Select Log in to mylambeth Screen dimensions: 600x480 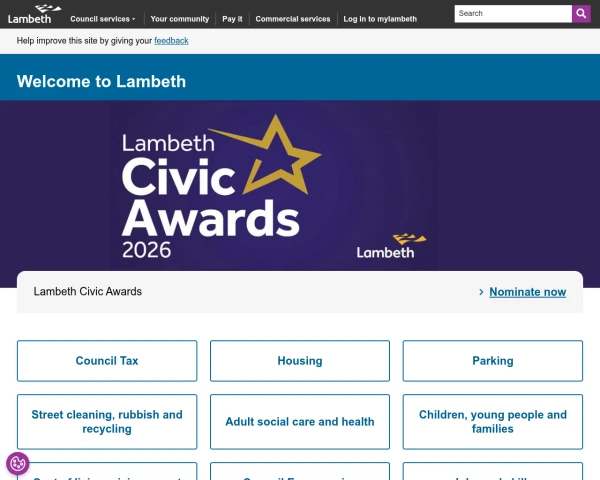[x=380, y=19]
